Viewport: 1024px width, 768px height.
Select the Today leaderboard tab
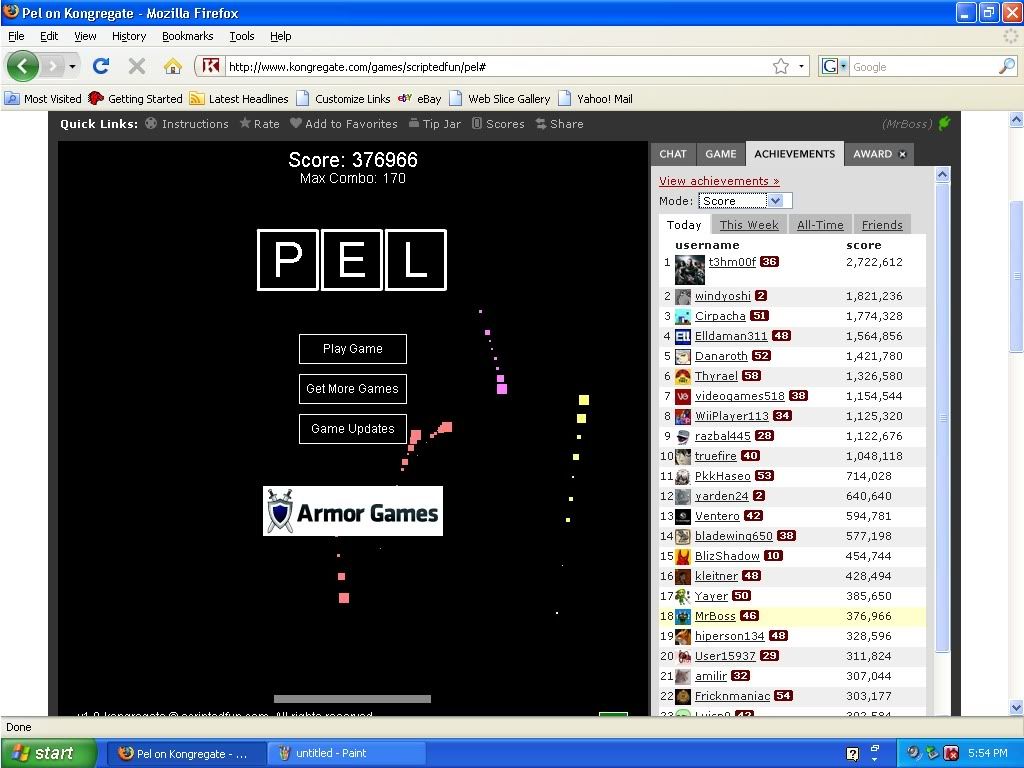pos(684,225)
